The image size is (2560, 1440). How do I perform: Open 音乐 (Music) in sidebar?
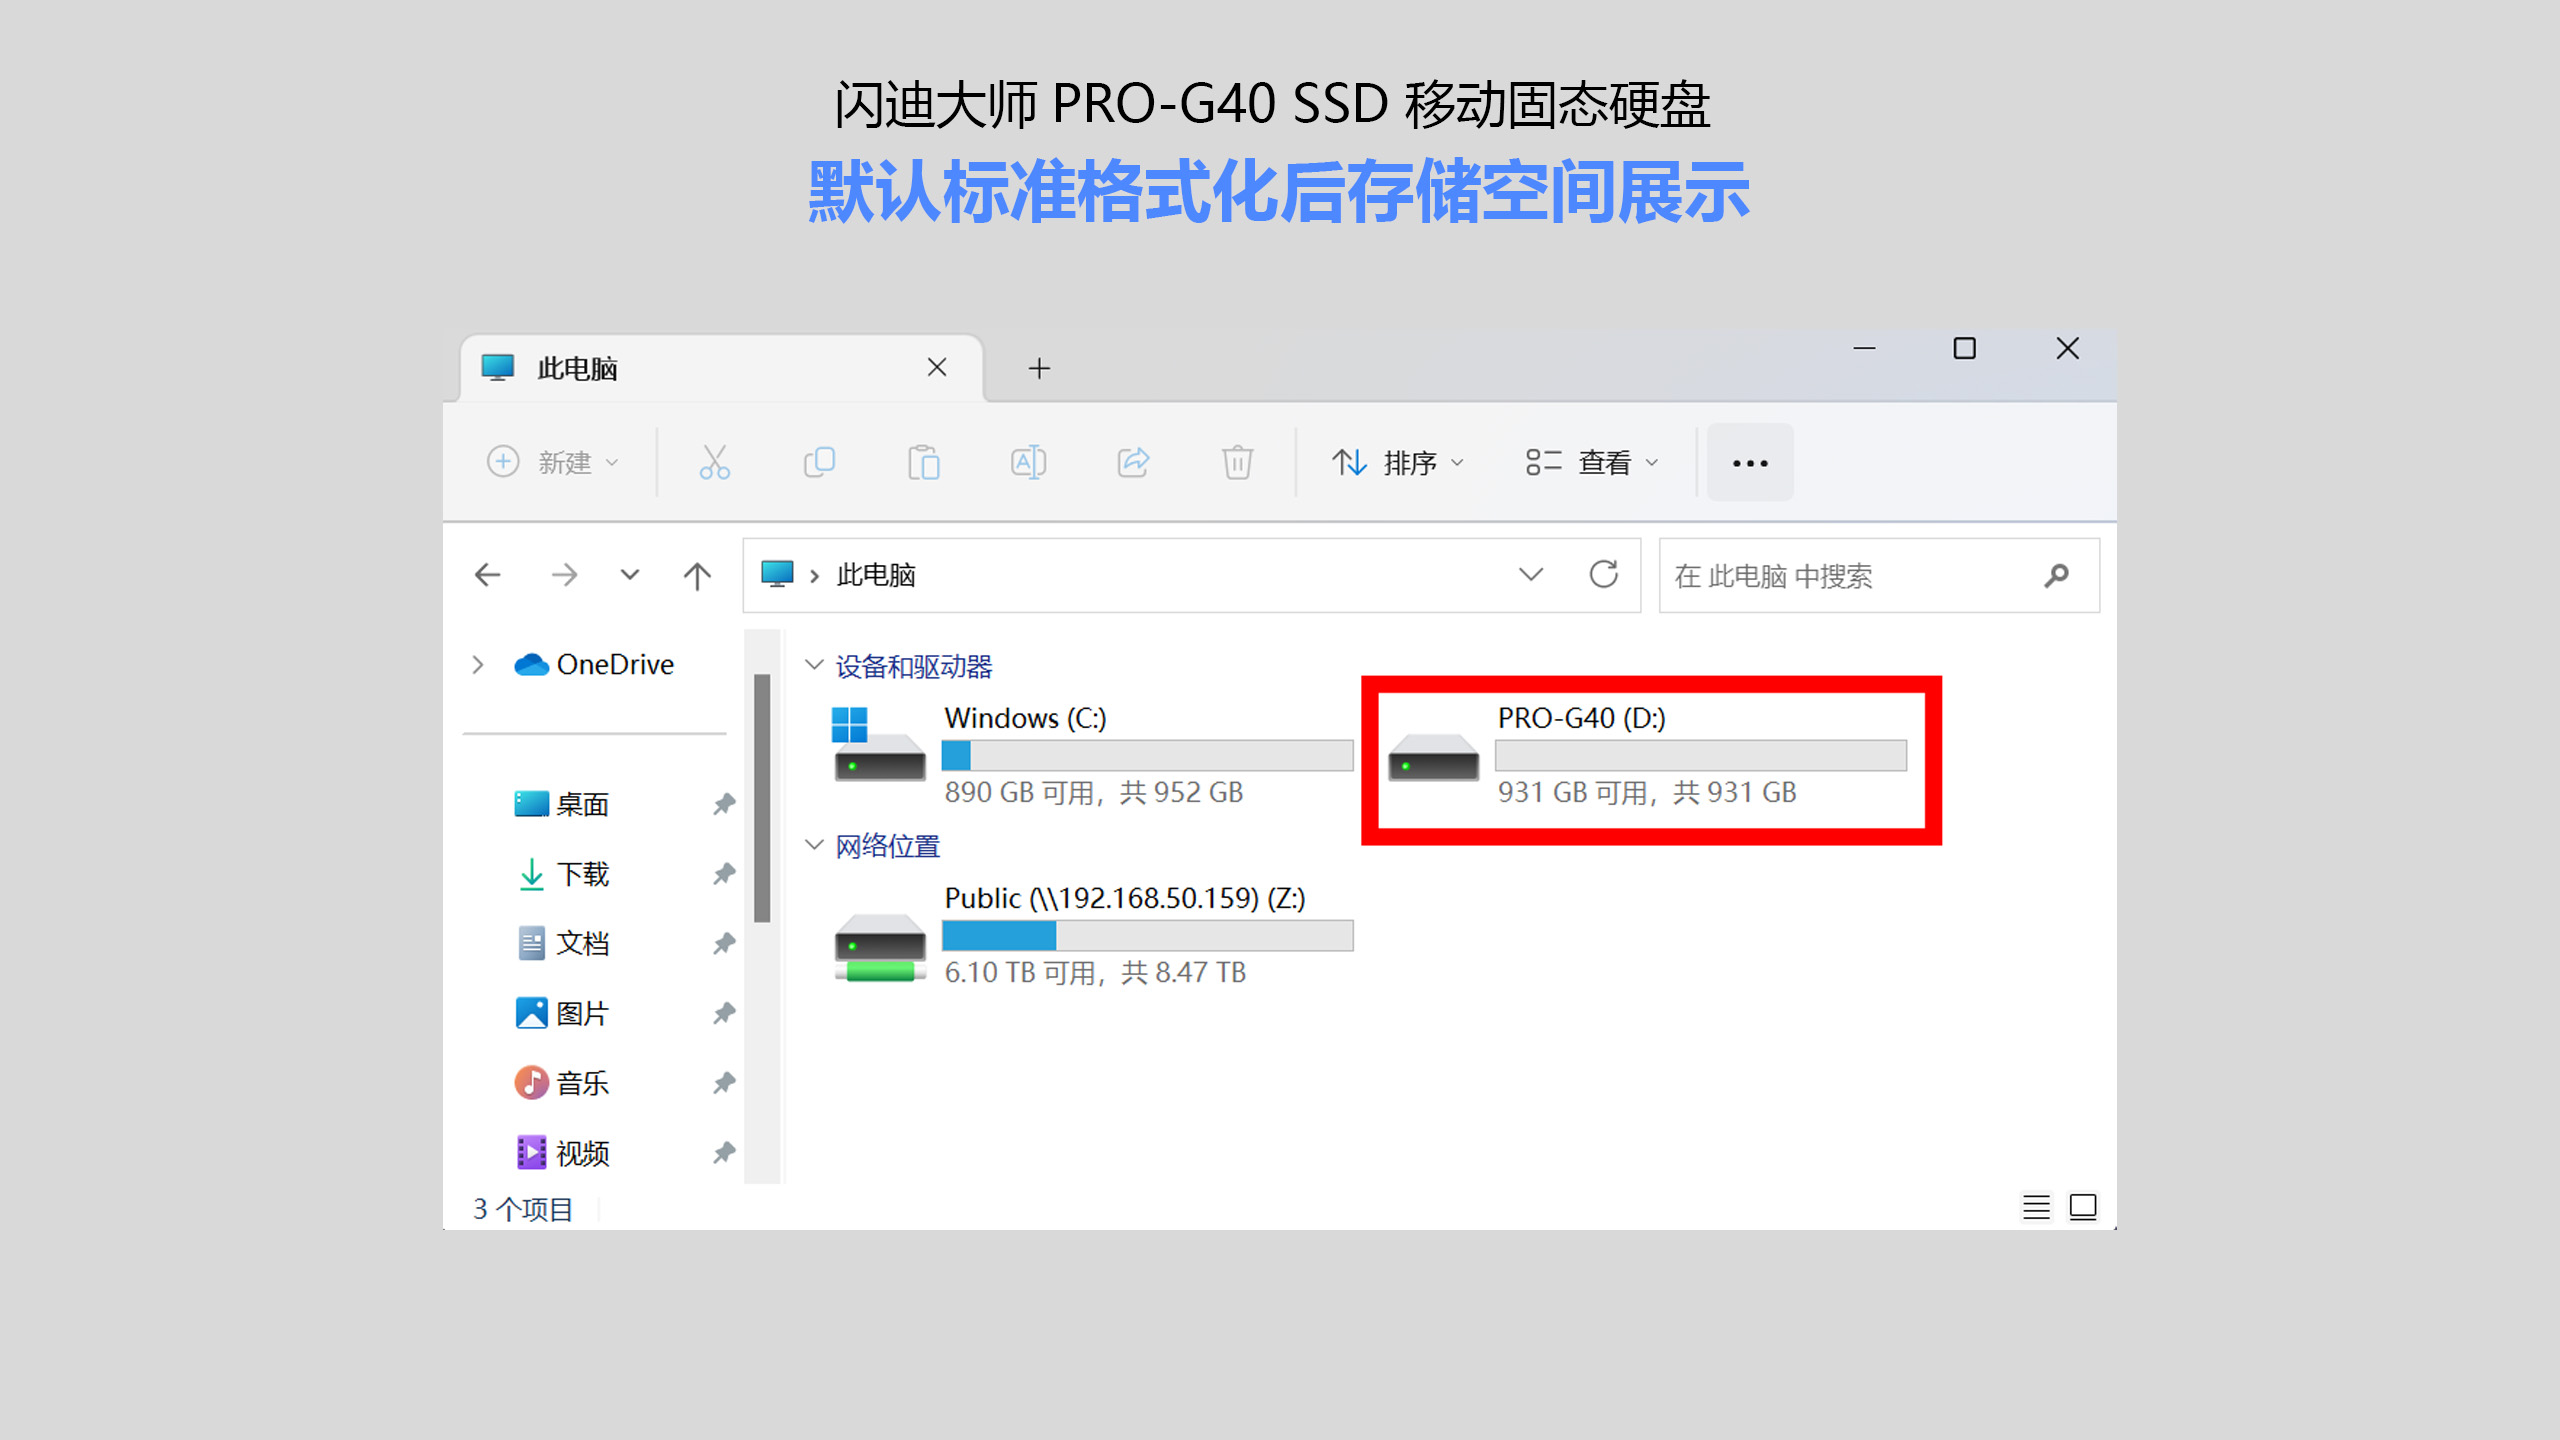(561, 1082)
